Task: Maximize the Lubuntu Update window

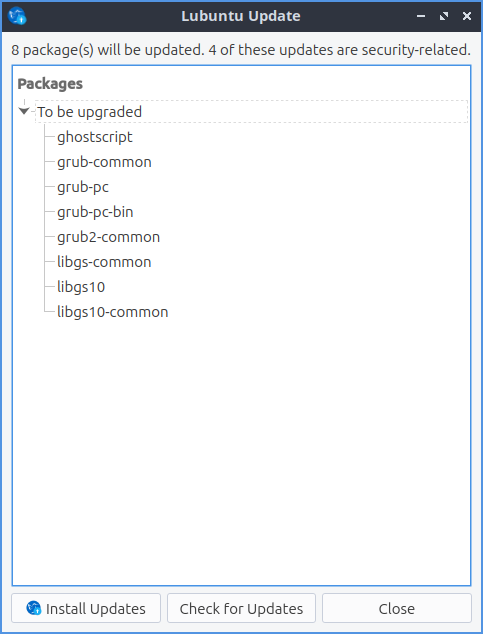Action: [x=444, y=16]
